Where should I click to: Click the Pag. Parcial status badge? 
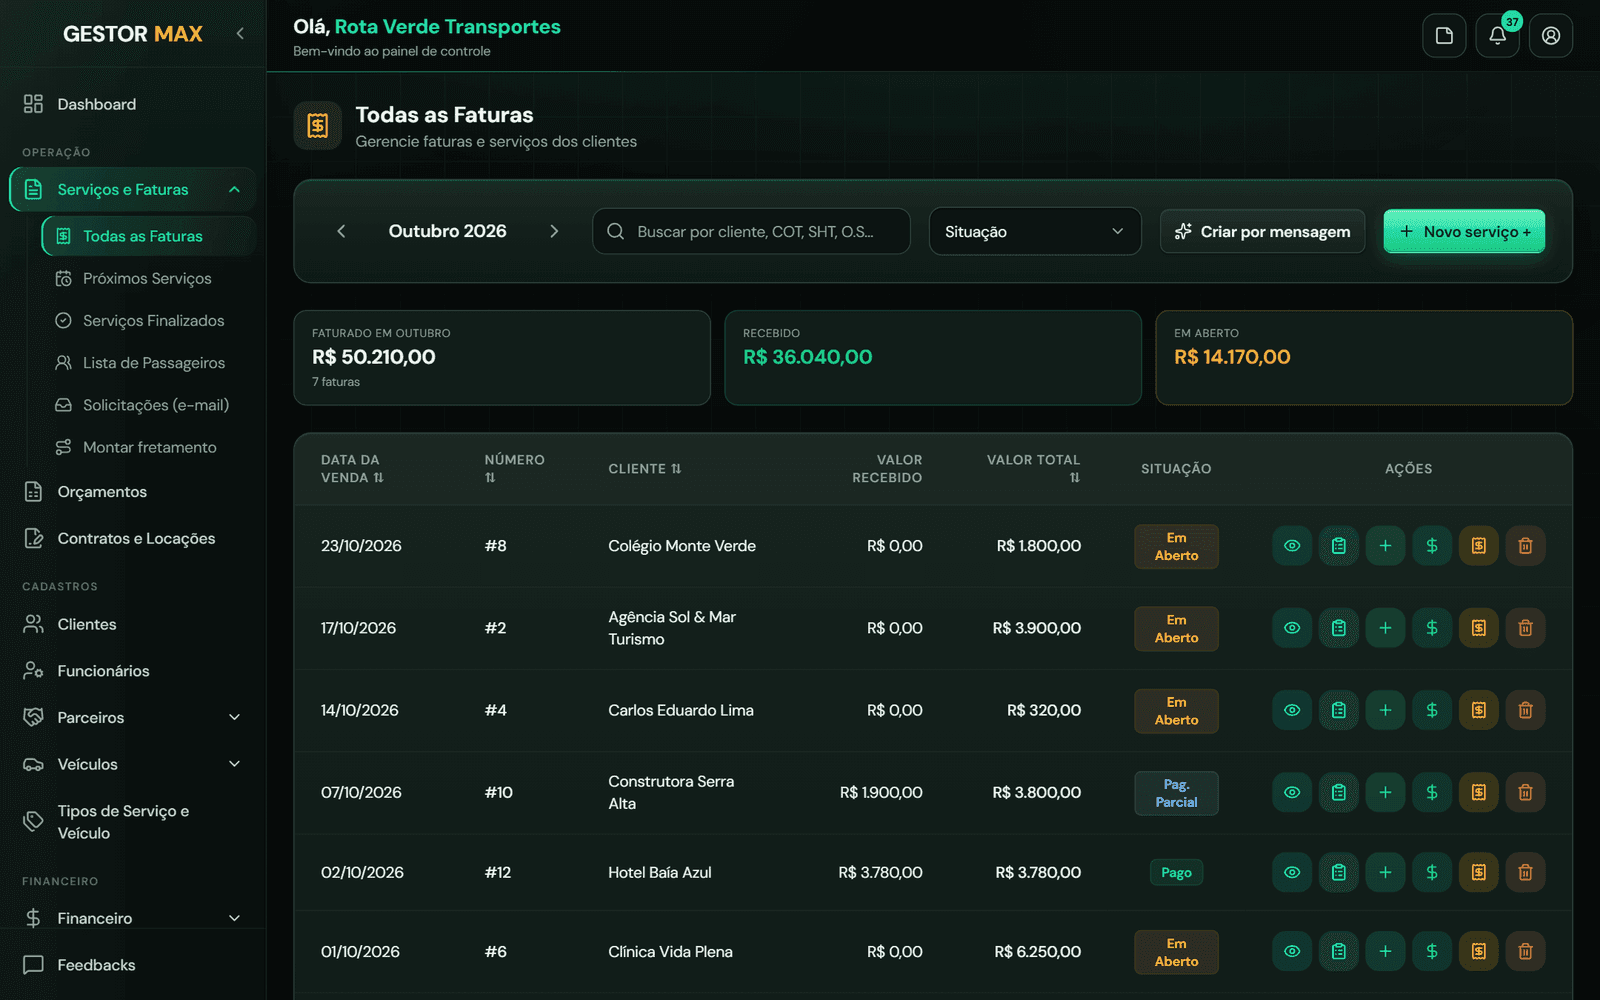click(1176, 793)
